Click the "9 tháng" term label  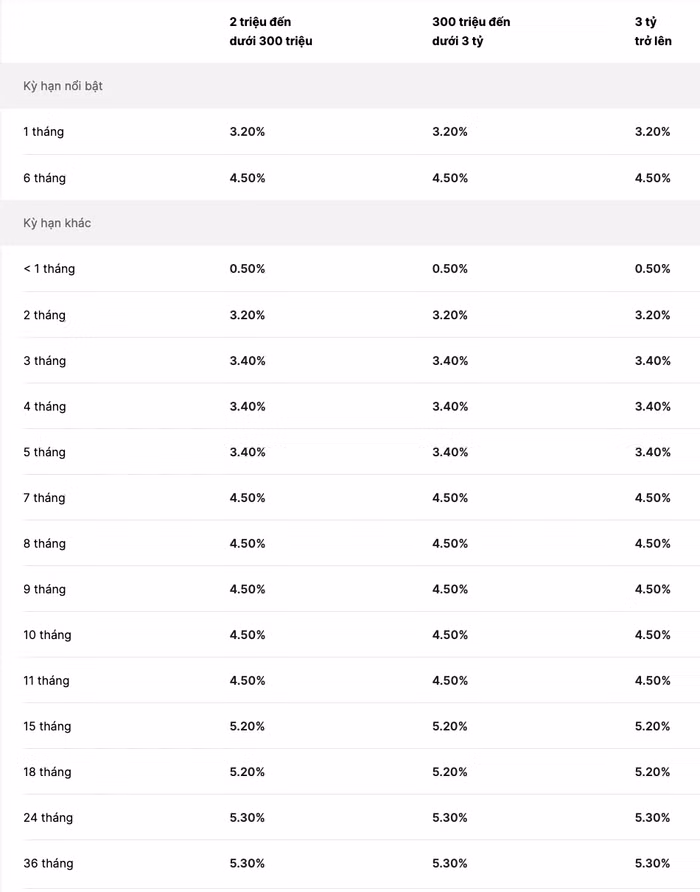pos(45,589)
